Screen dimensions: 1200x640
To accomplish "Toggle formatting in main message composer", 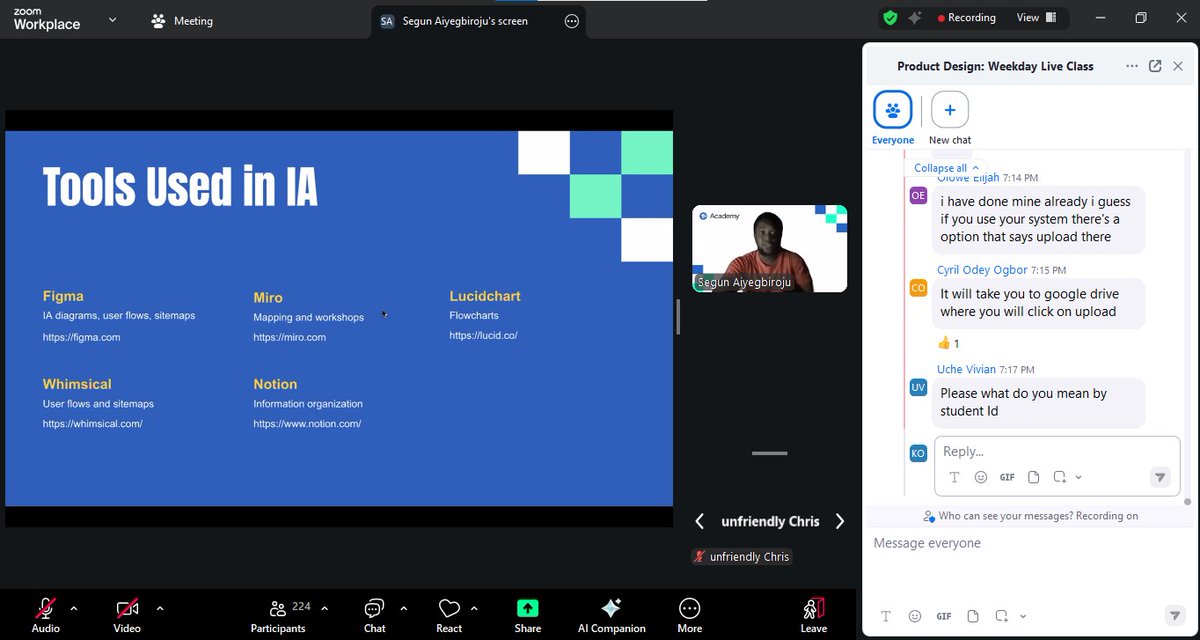I will [887, 616].
